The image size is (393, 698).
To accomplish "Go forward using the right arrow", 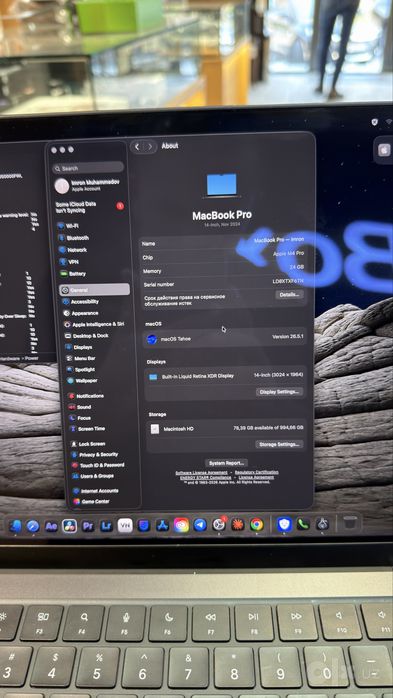I will pos(150,146).
